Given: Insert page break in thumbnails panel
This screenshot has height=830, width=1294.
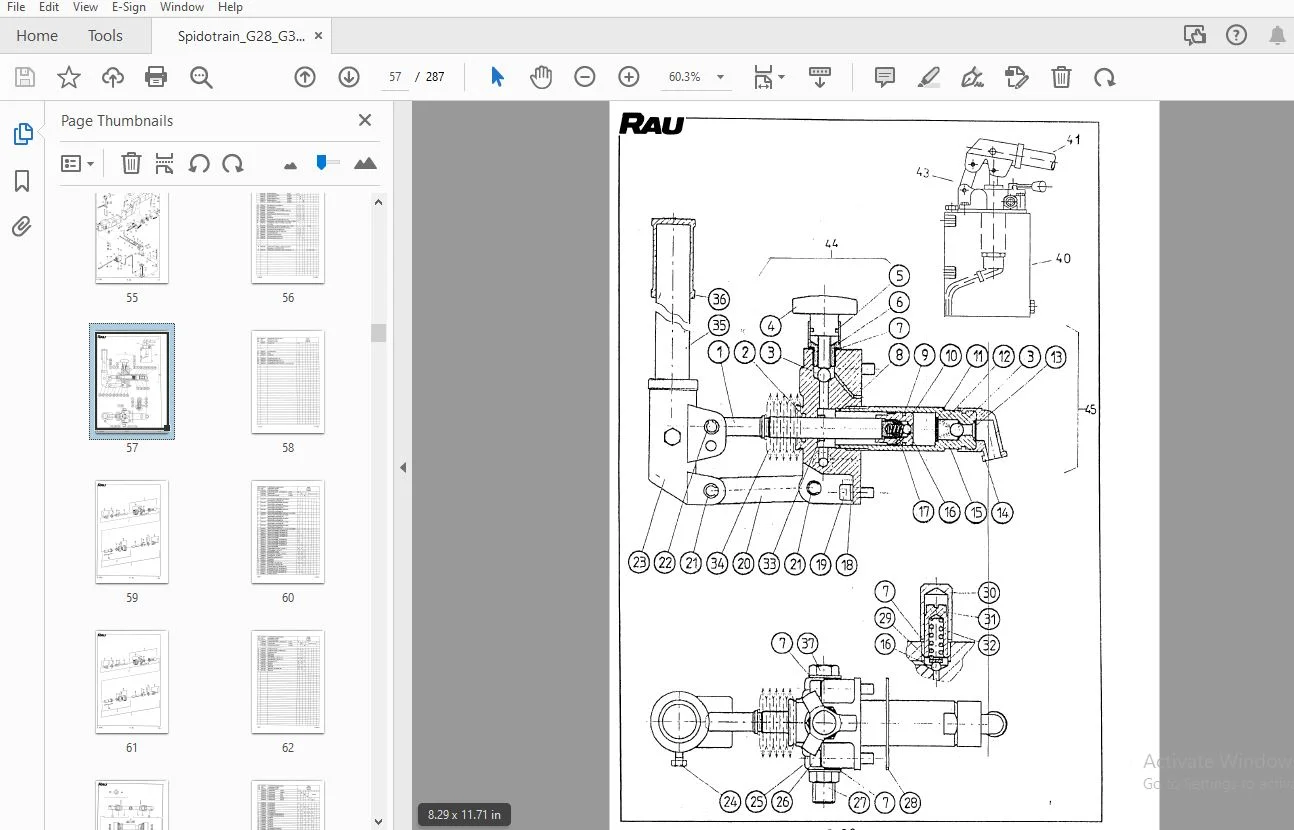Looking at the screenshot, I should (x=165, y=163).
